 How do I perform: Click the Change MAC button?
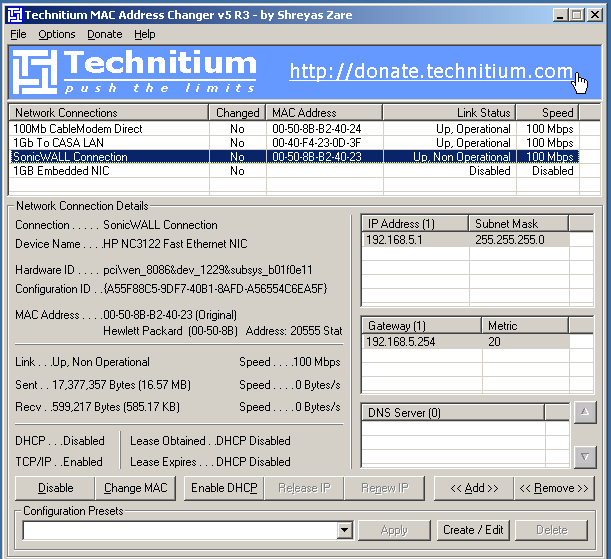pos(135,488)
